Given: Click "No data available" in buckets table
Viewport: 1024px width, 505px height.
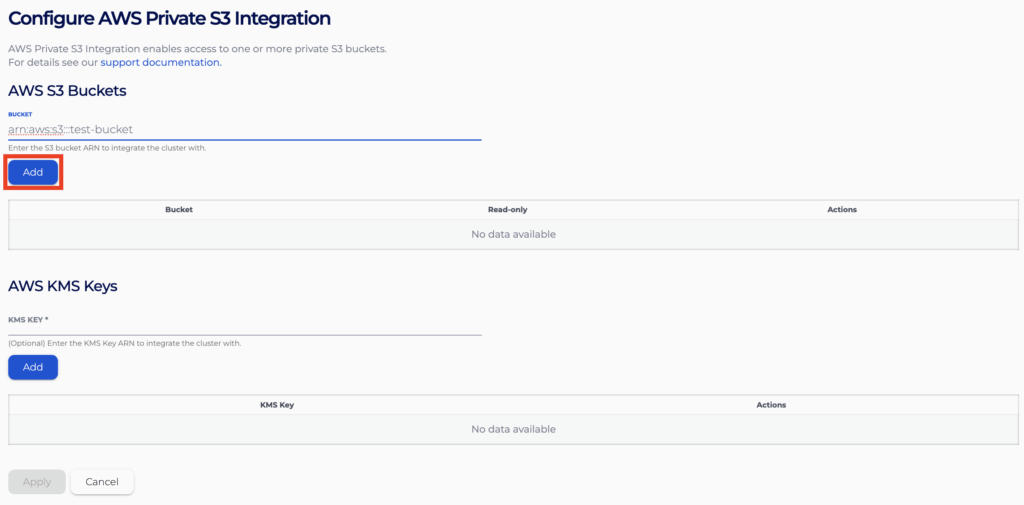Looking at the screenshot, I should (x=513, y=234).
